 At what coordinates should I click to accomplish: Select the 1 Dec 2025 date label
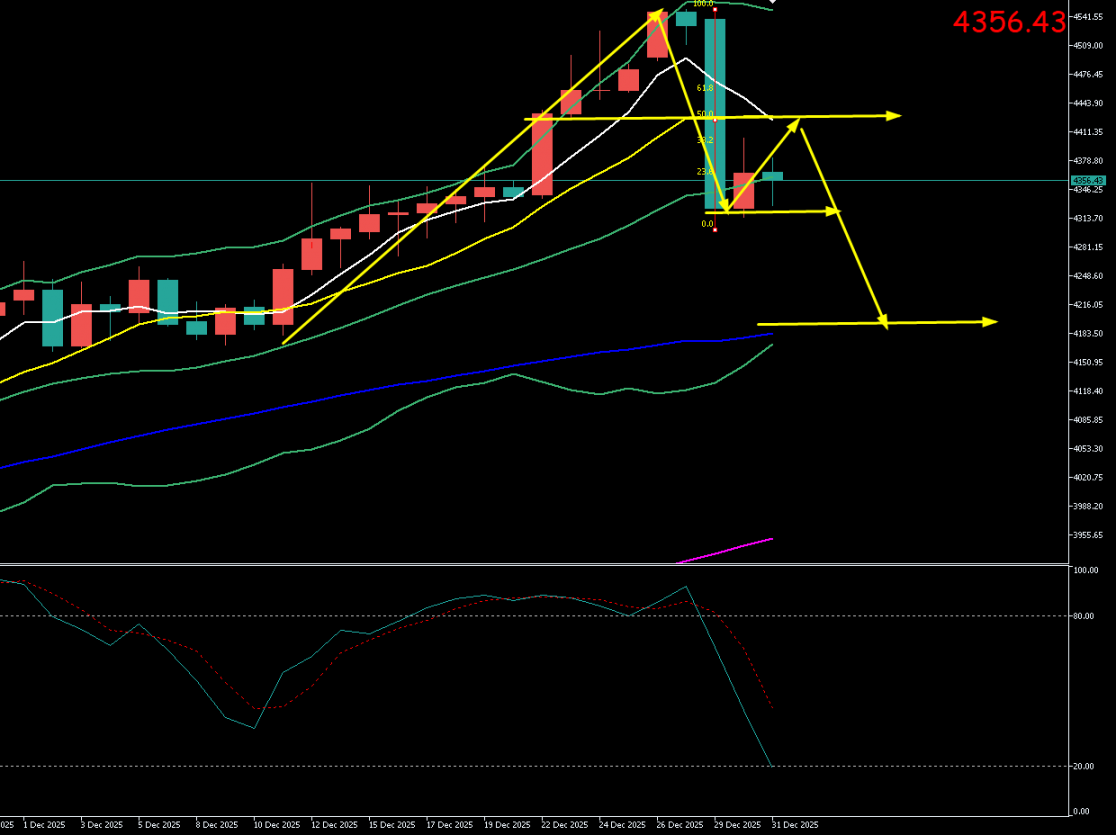point(44,825)
